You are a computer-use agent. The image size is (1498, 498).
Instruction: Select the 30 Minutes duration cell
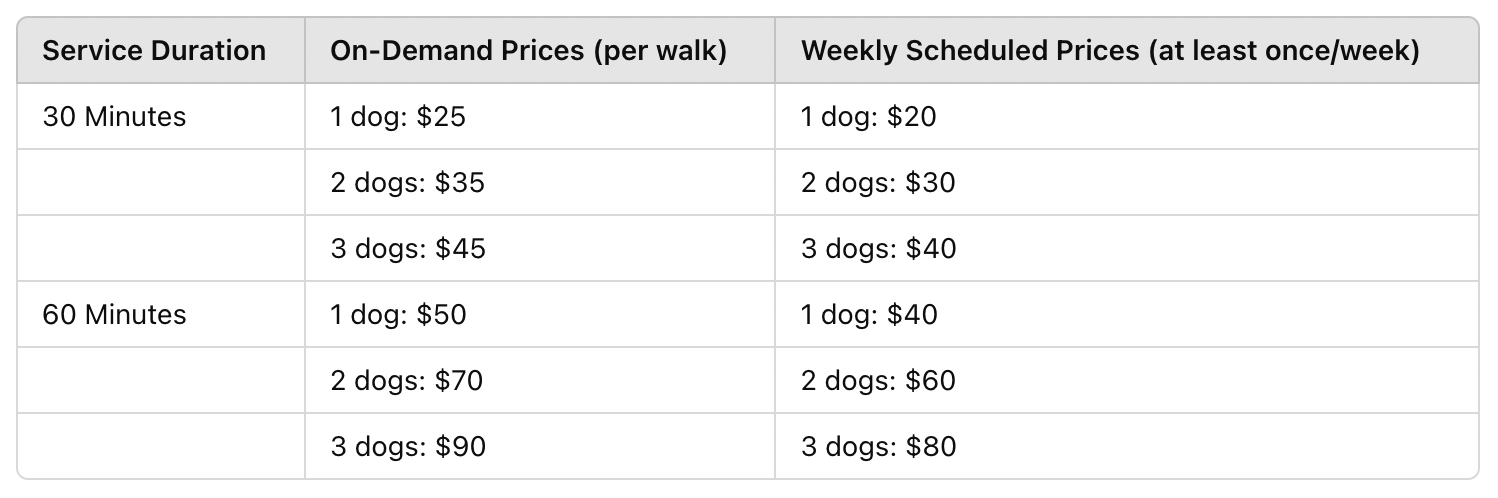click(114, 117)
